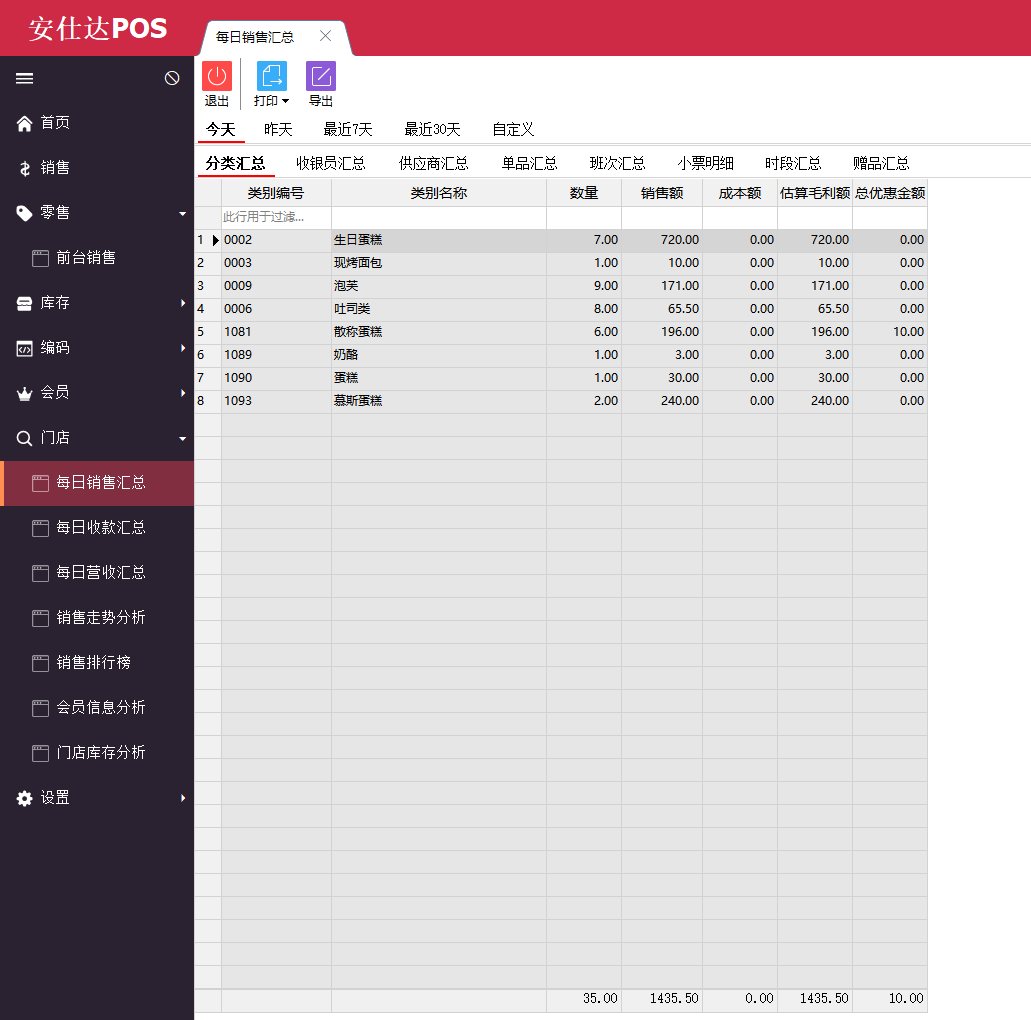Click the 会员 crown icon
The image size is (1031, 1020).
[24, 393]
